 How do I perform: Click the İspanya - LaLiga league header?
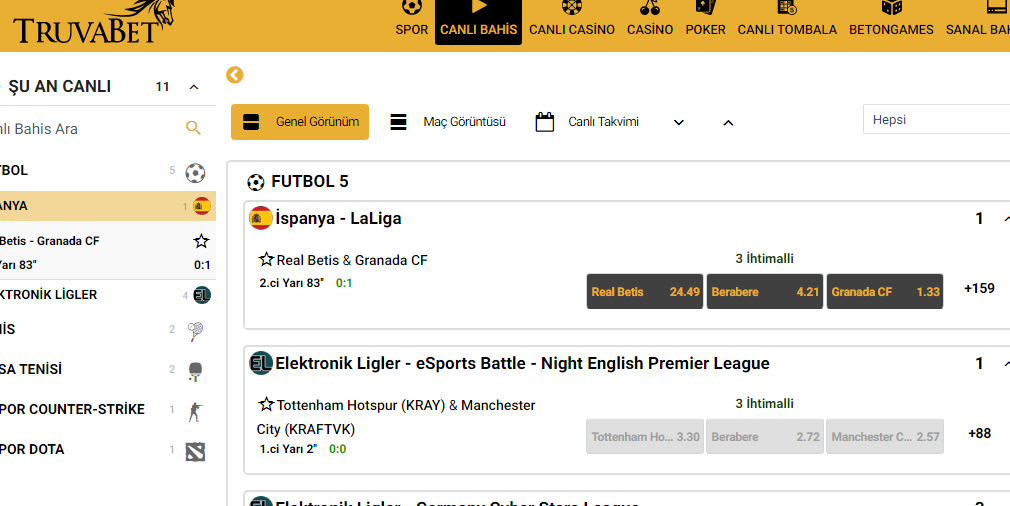[338, 218]
